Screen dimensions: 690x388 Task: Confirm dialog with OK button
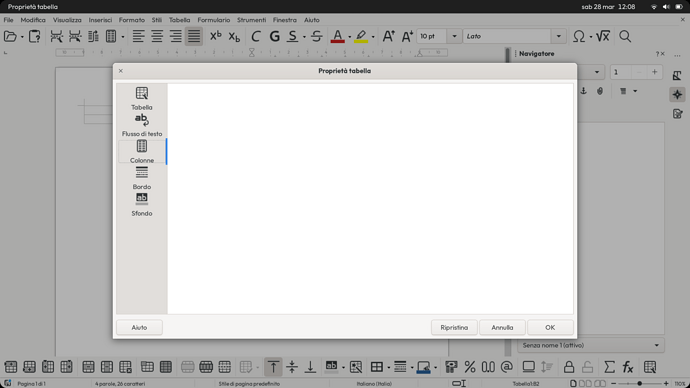click(x=550, y=327)
